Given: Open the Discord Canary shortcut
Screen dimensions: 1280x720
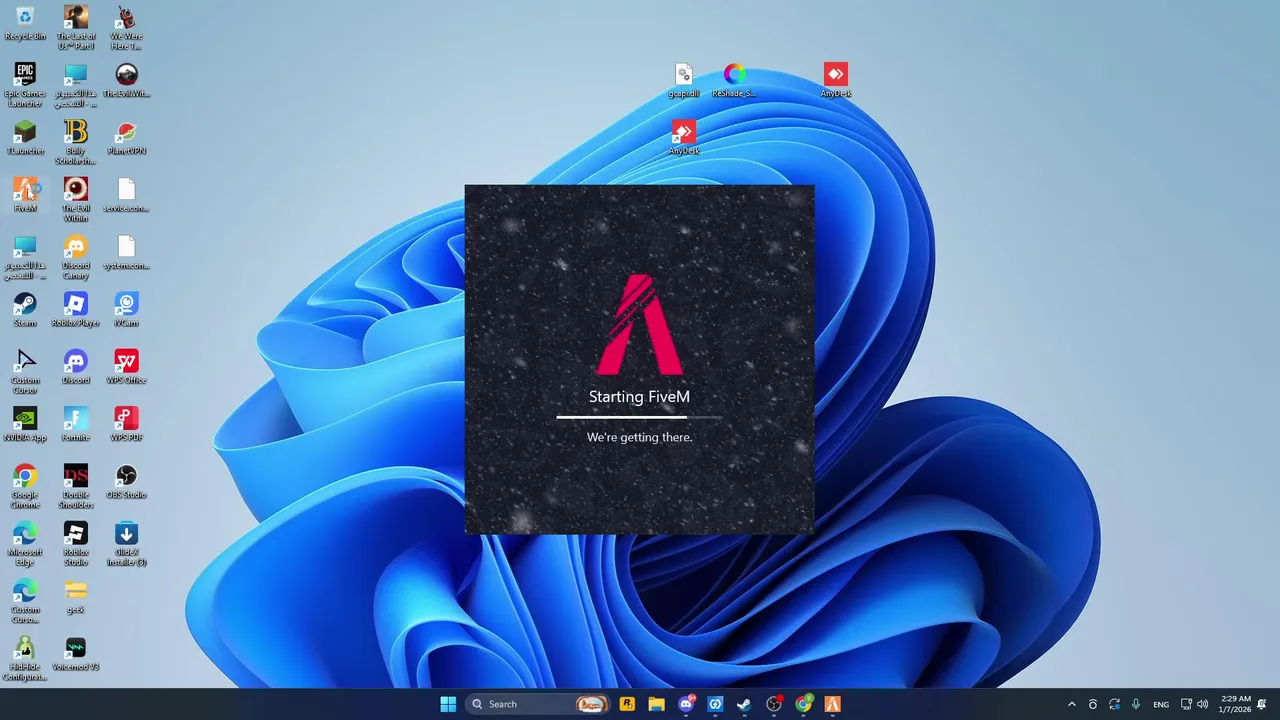Looking at the screenshot, I should tap(76, 257).
